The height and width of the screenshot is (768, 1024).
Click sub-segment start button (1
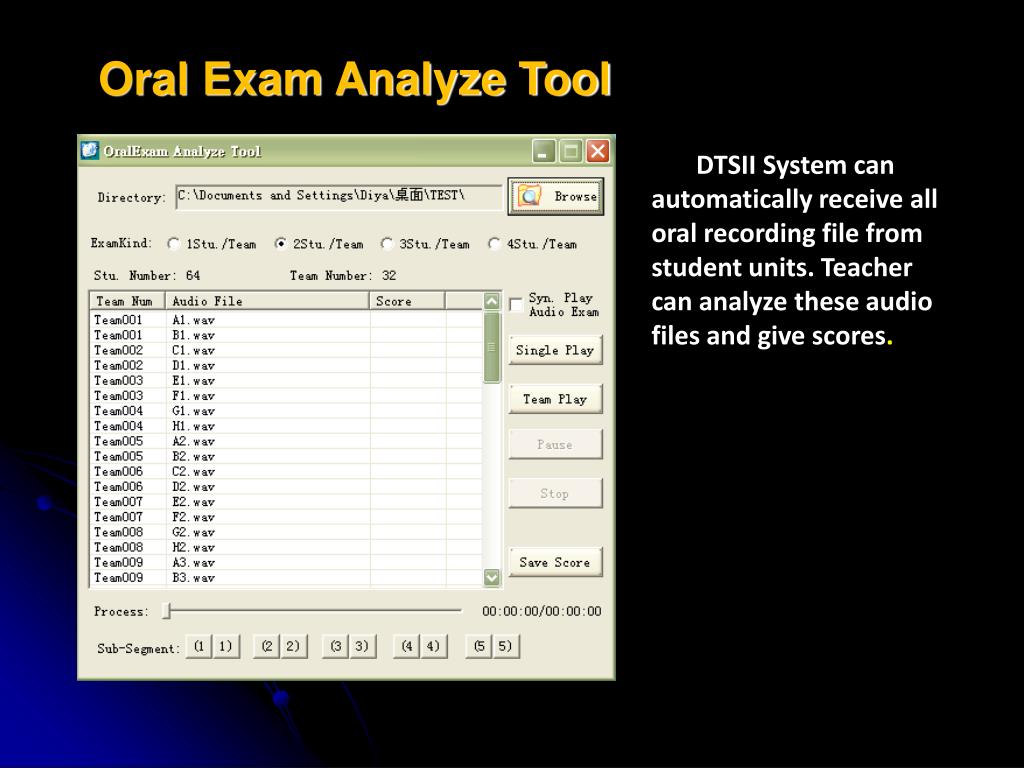click(x=199, y=647)
